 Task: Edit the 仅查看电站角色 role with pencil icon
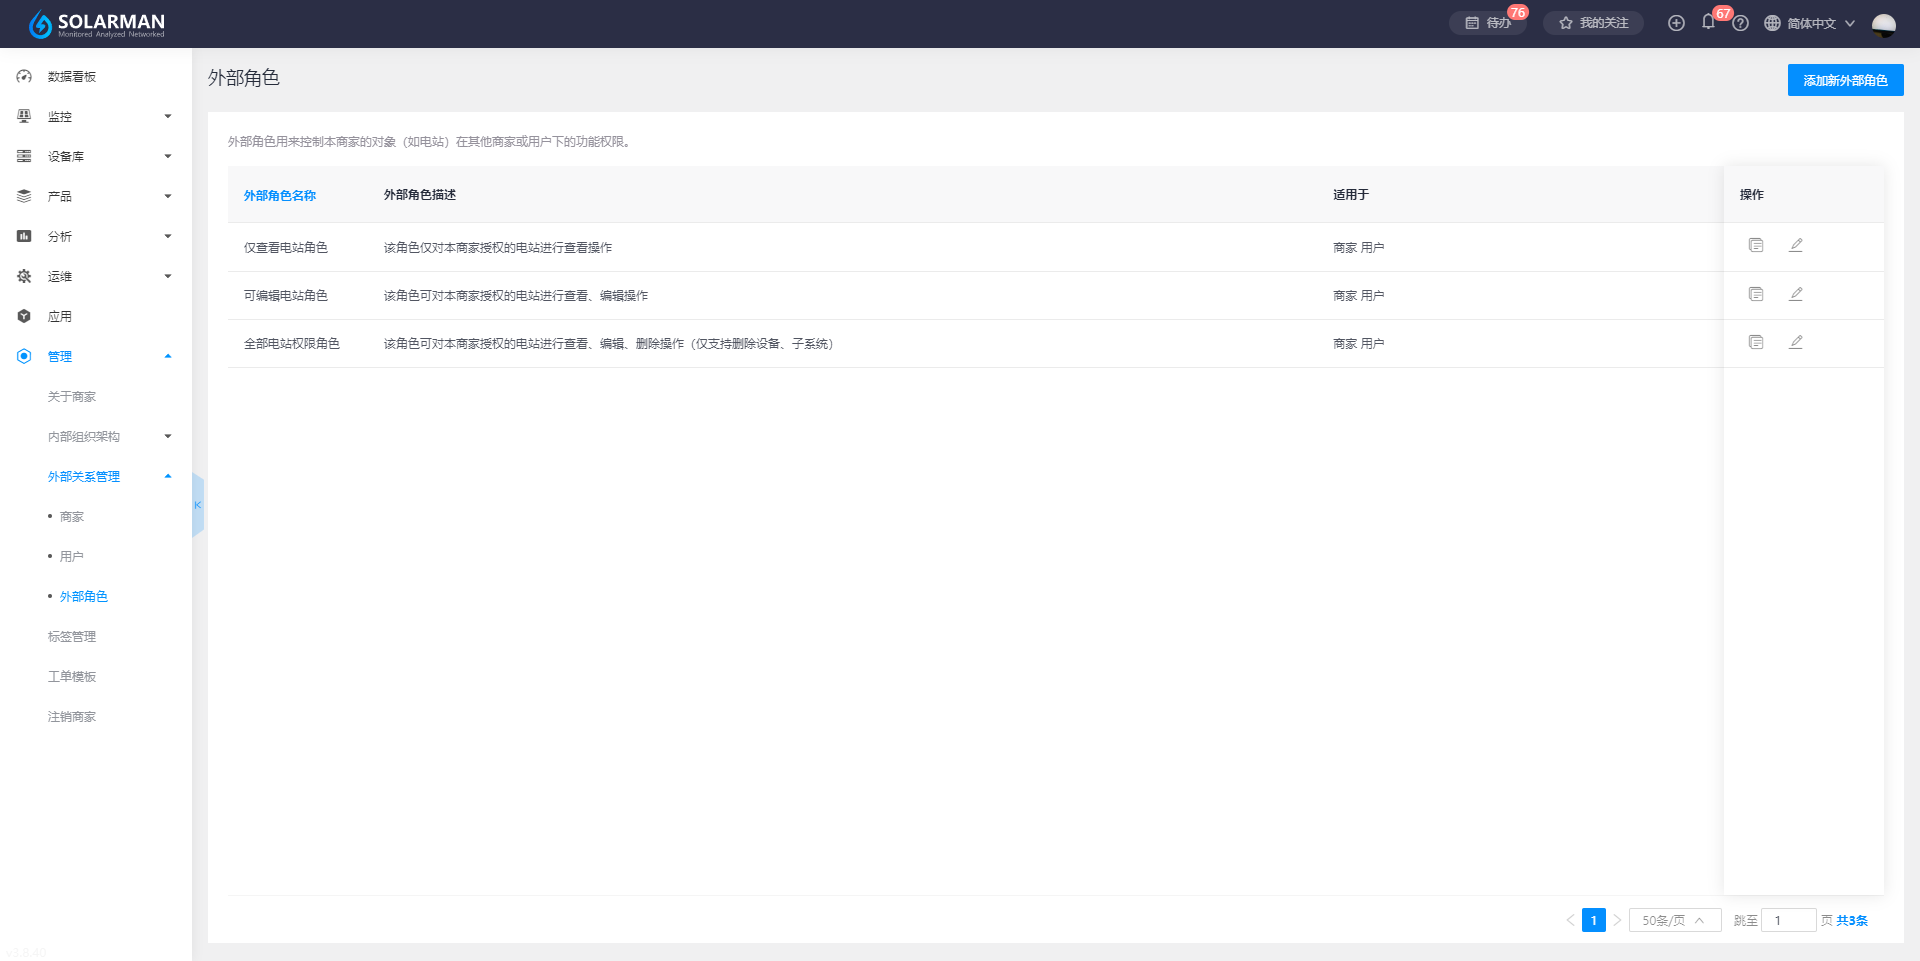pos(1796,245)
